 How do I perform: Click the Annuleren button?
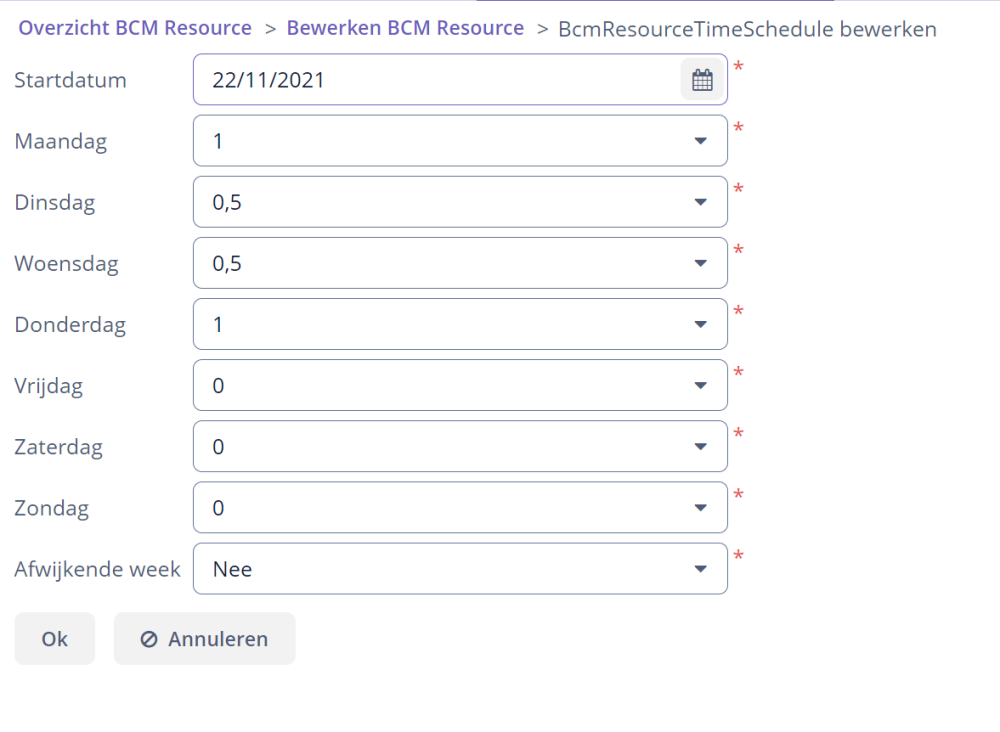click(204, 638)
